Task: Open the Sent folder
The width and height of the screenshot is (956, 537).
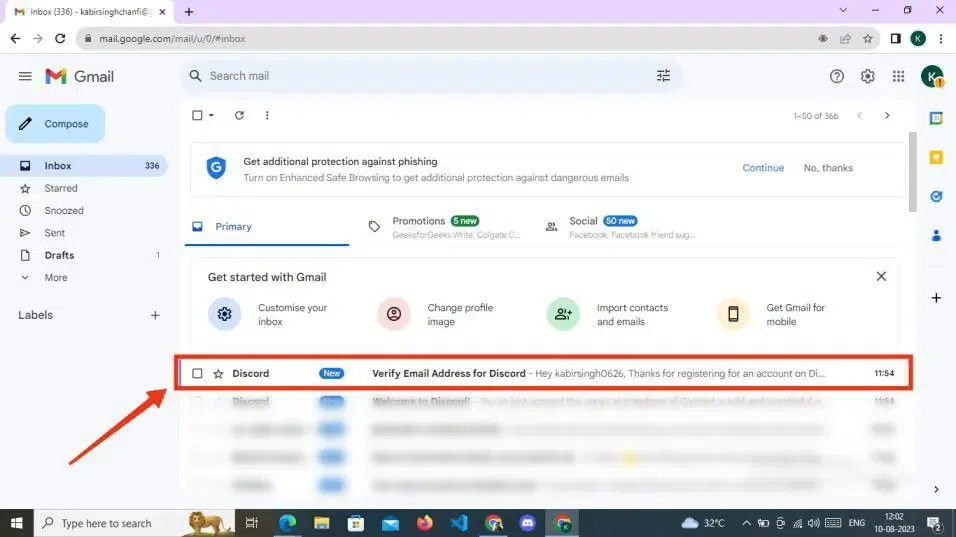Action: click(x=85, y=233)
